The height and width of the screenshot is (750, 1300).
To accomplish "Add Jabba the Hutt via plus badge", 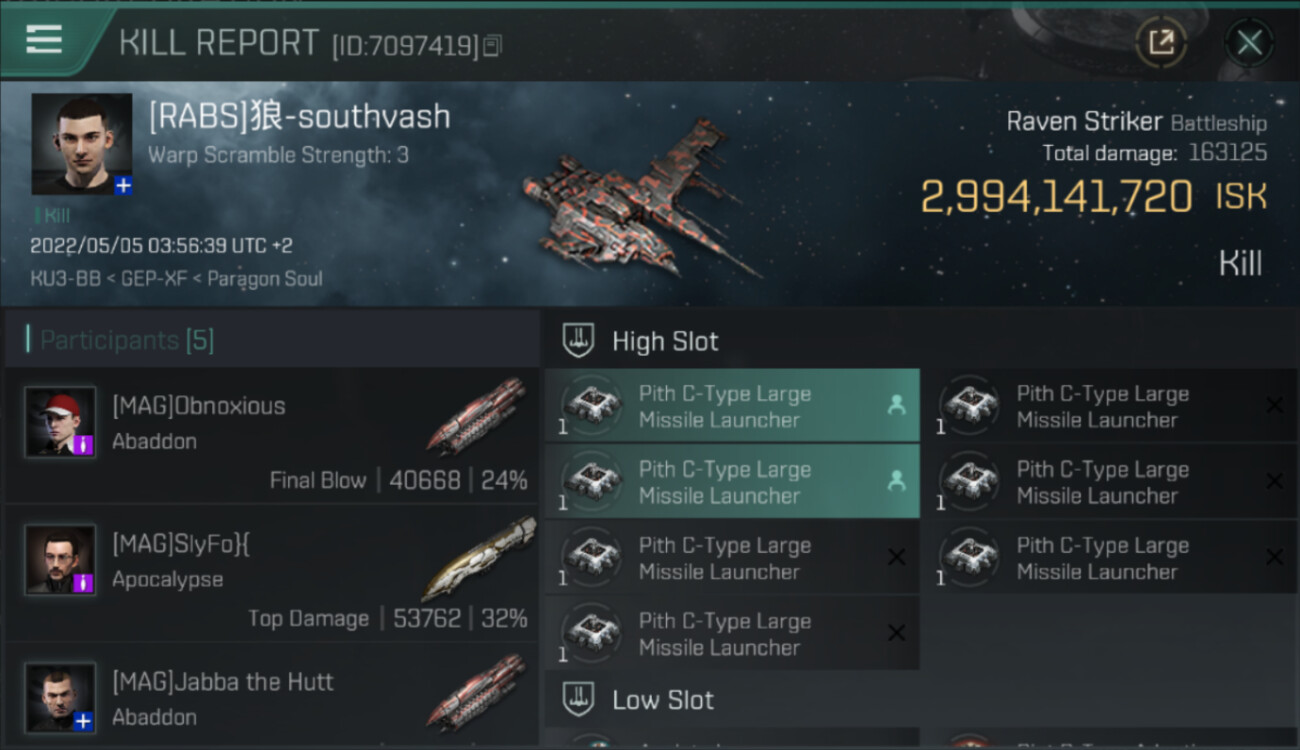I will [84, 720].
